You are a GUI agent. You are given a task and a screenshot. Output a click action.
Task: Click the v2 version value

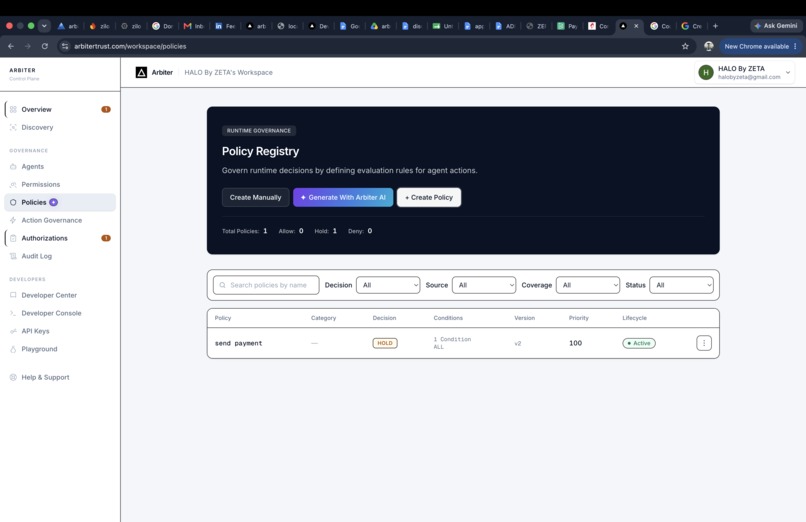pyautogui.click(x=518, y=343)
